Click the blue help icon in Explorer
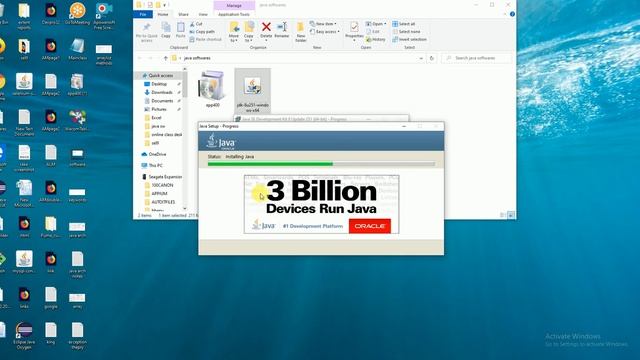Image resolution: width=640 pixels, height=360 pixels. click(x=512, y=14)
